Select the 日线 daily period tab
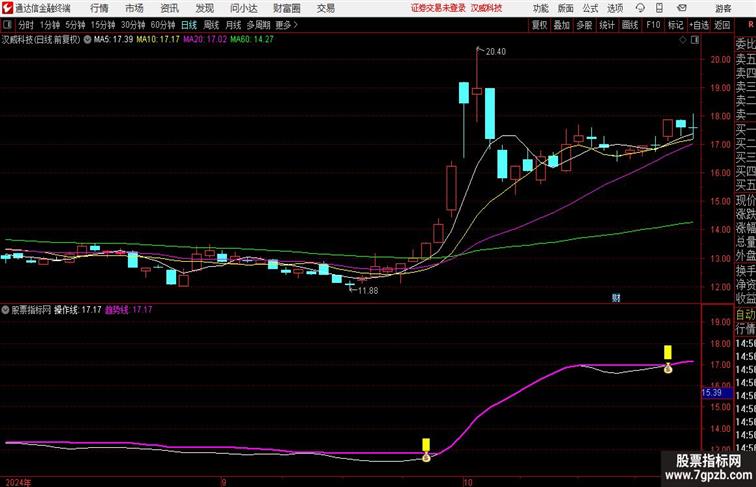Image resolution: width=756 pixels, height=487 pixels. [189, 25]
